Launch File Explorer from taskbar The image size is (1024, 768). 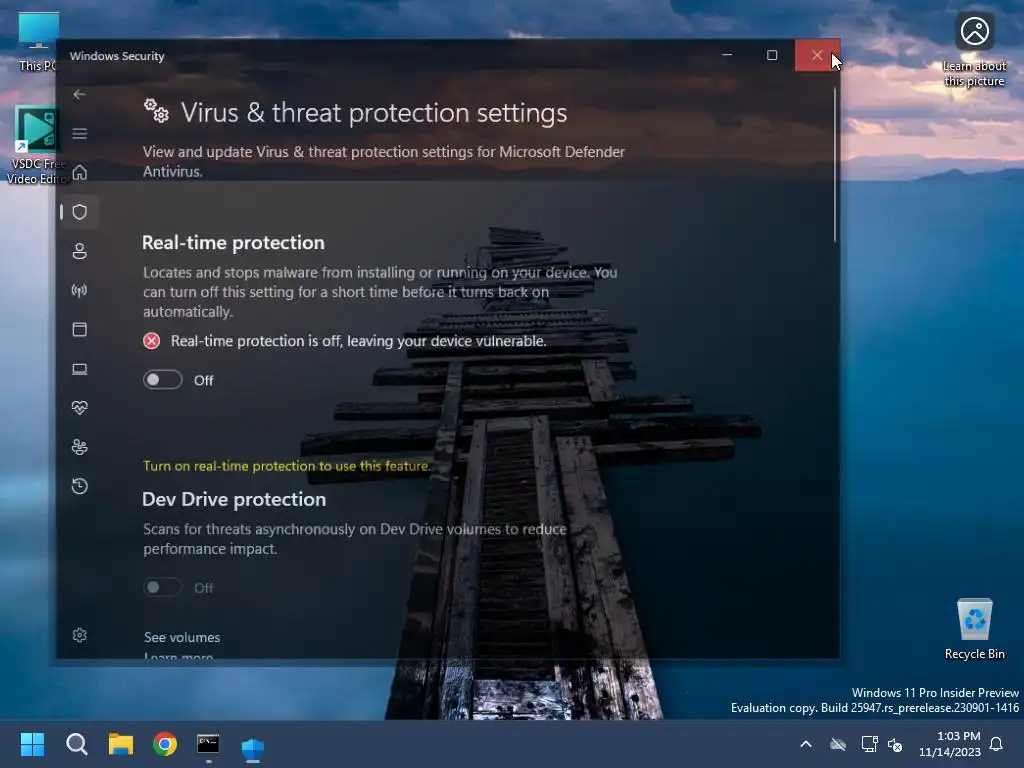(121, 744)
